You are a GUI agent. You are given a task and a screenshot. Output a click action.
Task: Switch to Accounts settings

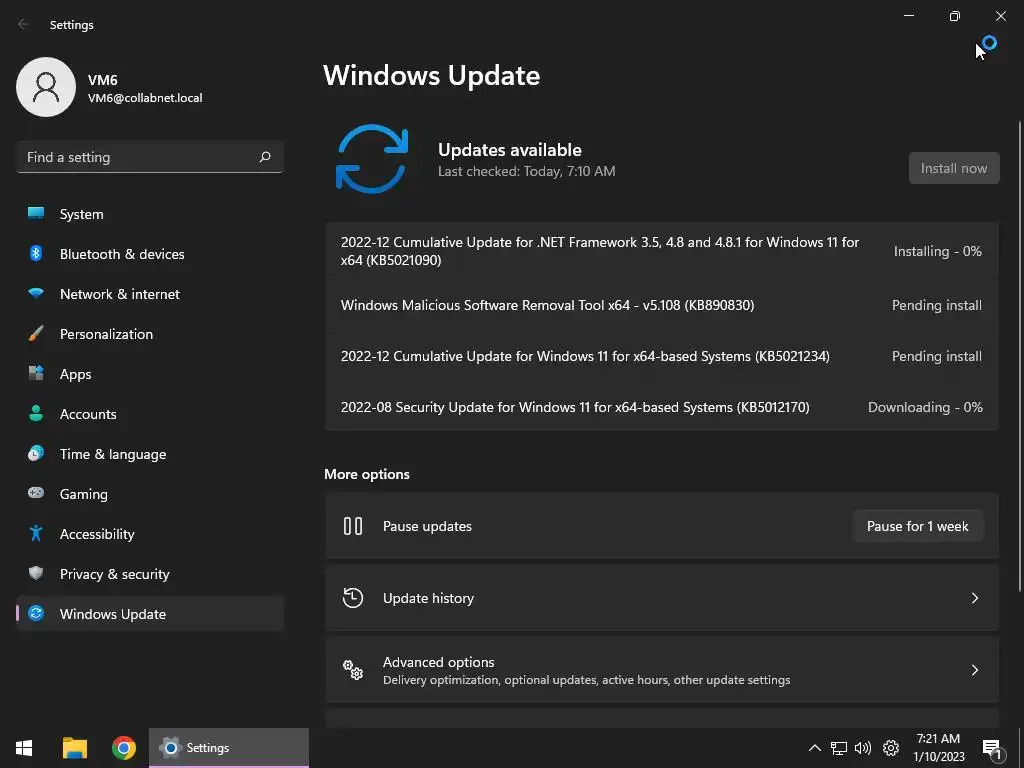click(150, 413)
